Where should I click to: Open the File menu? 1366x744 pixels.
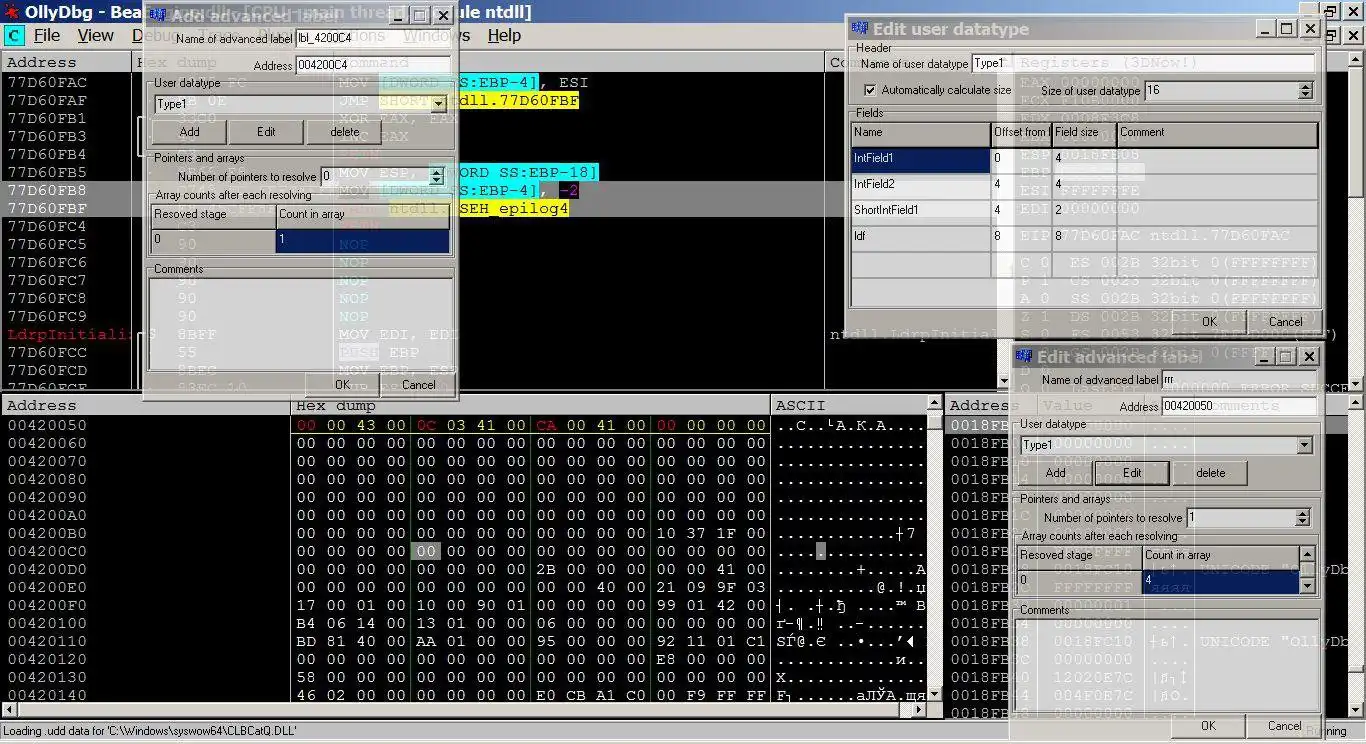(x=47, y=35)
